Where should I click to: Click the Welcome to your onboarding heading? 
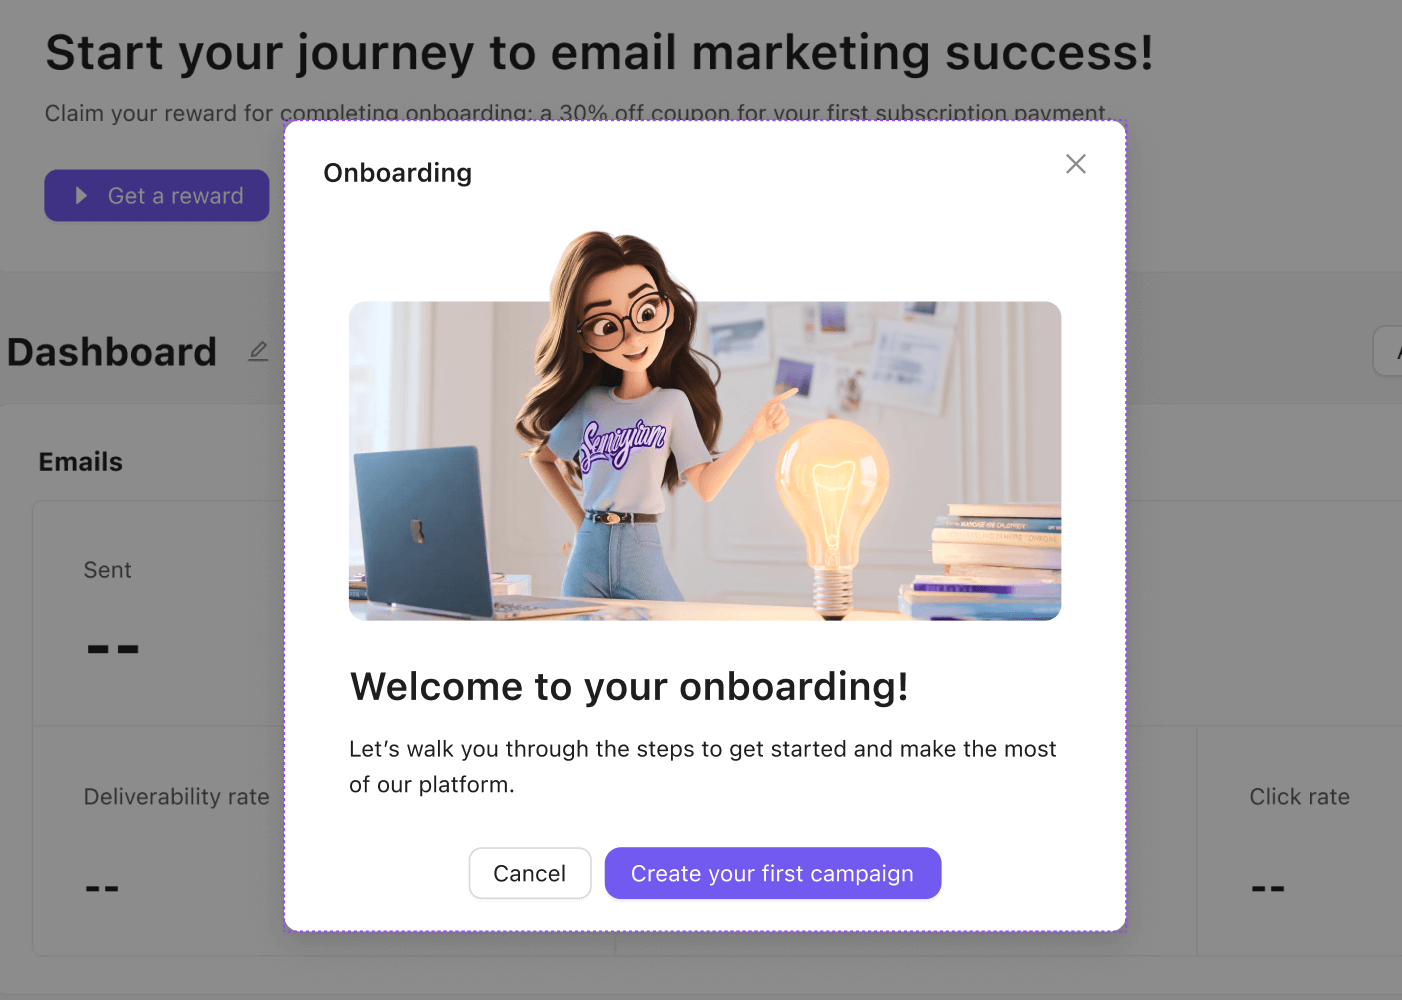pyautogui.click(x=629, y=687)
